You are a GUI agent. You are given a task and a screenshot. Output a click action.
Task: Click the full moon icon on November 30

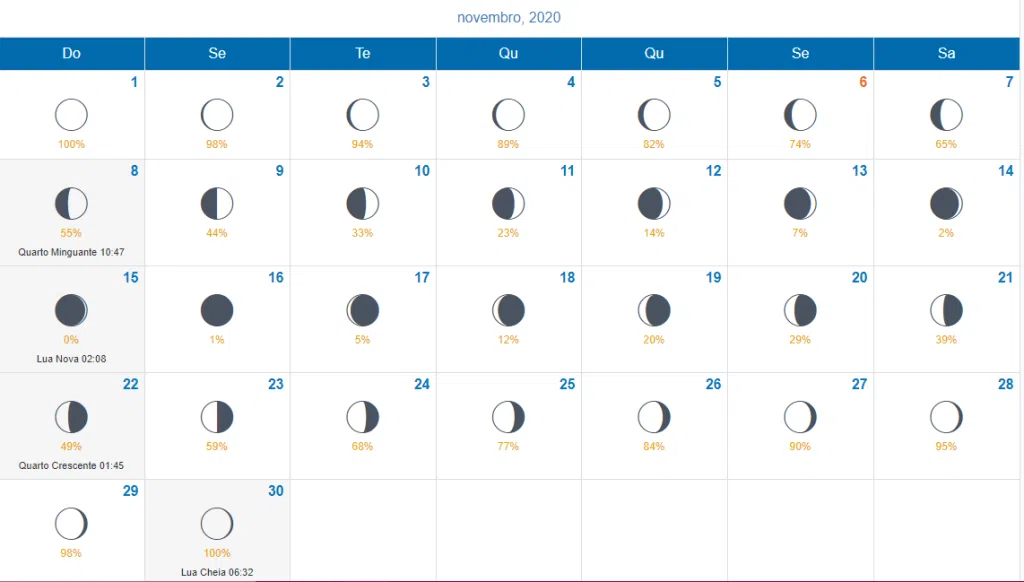point(217,523)
